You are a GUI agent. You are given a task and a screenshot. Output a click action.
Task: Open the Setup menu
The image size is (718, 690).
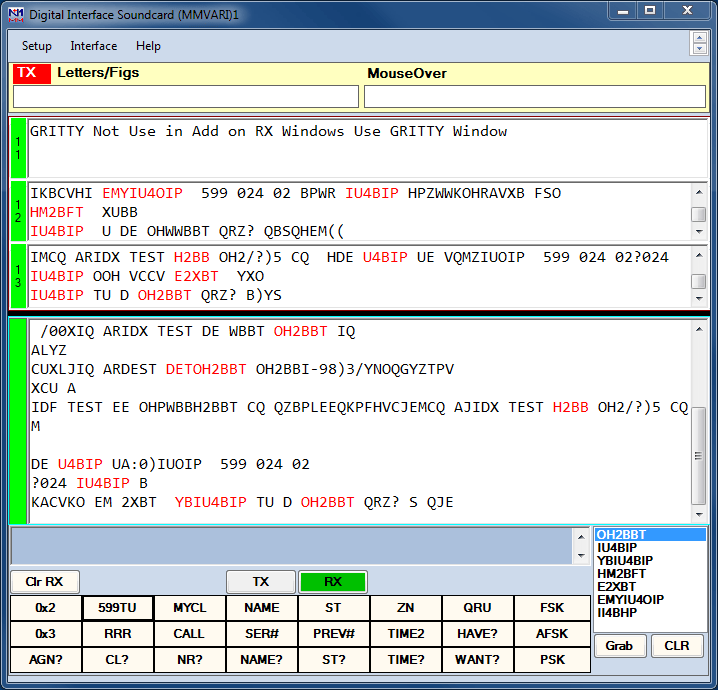click(x=37, y=46)
